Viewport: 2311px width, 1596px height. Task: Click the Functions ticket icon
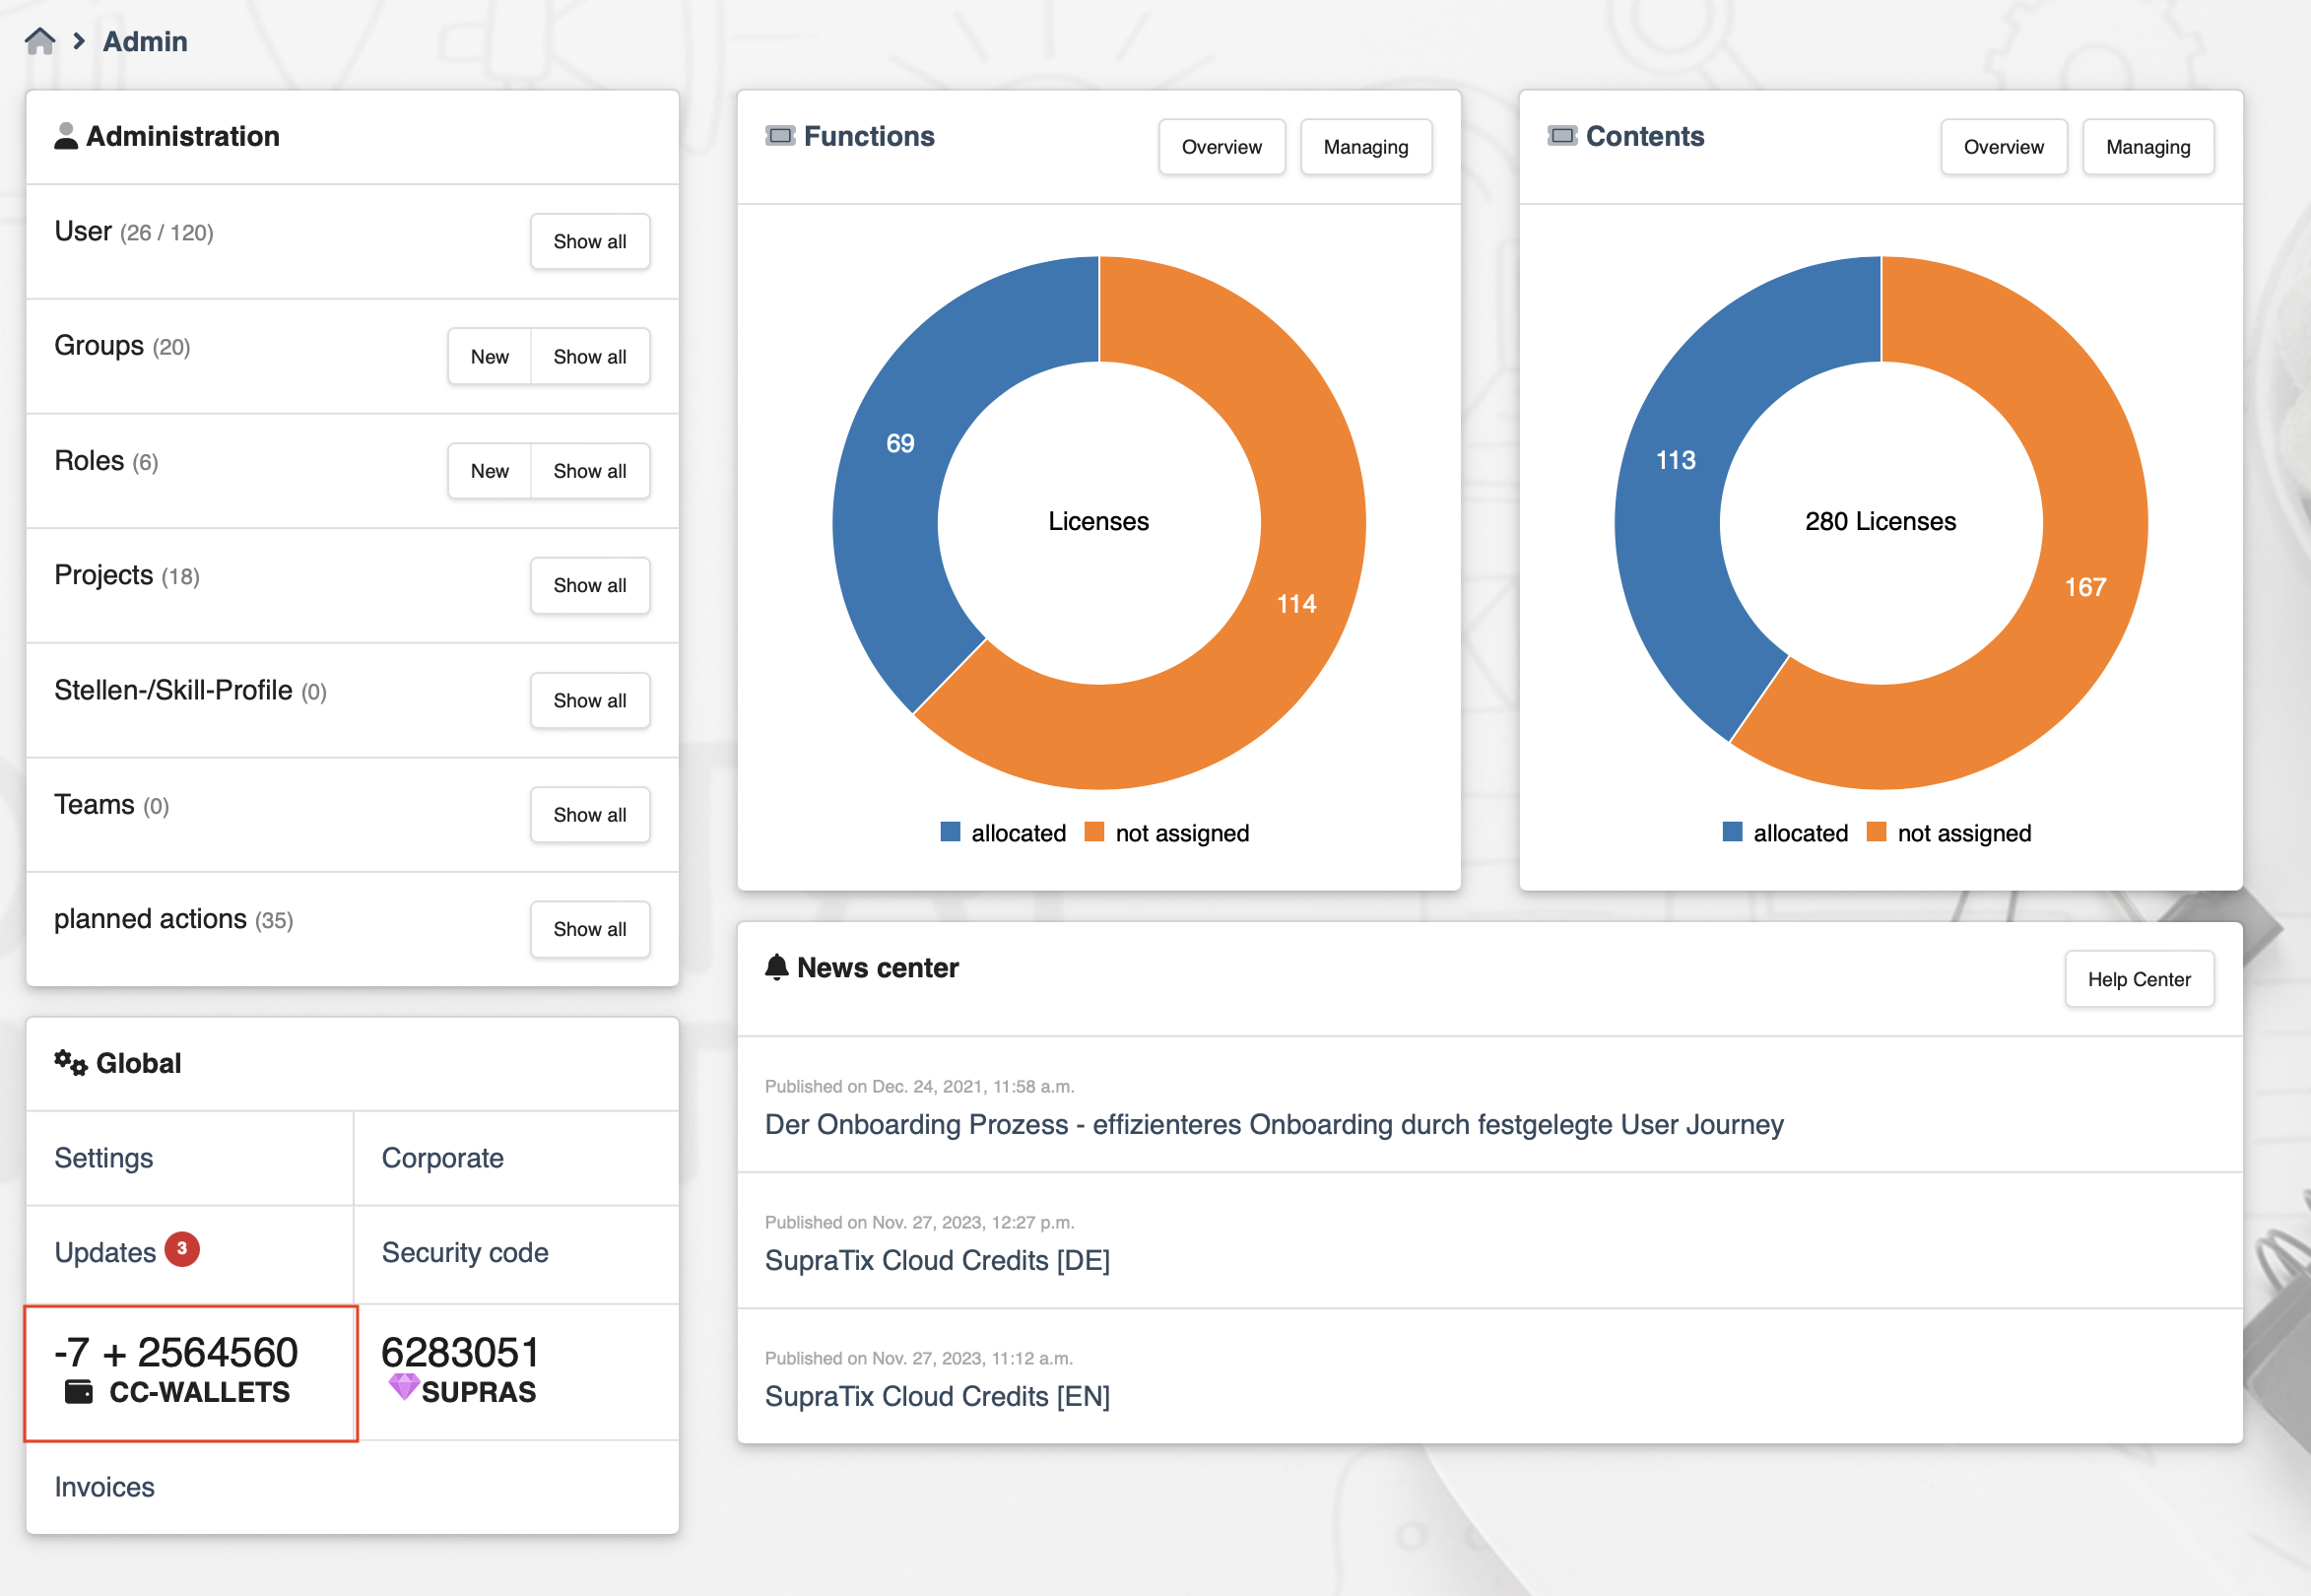(780, 135)
